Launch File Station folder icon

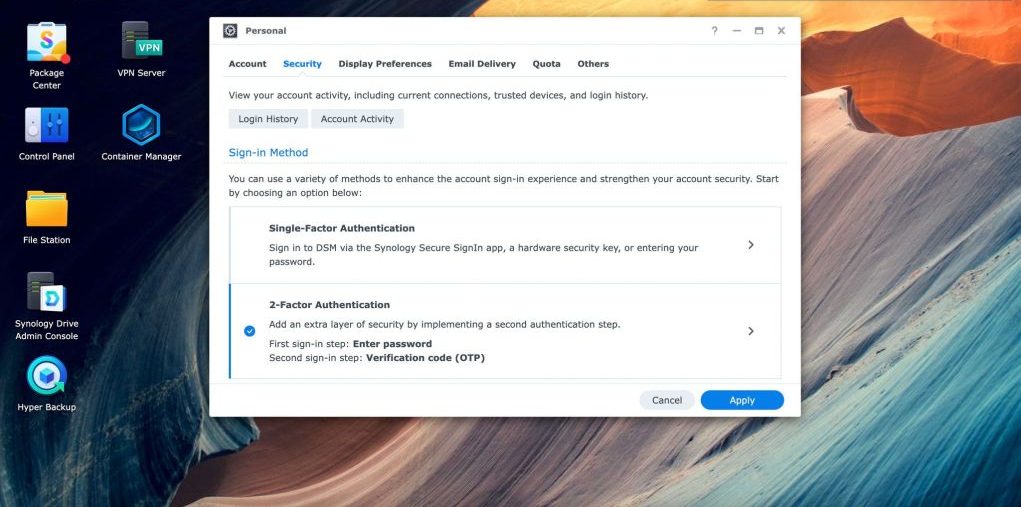tap(46, 209)
